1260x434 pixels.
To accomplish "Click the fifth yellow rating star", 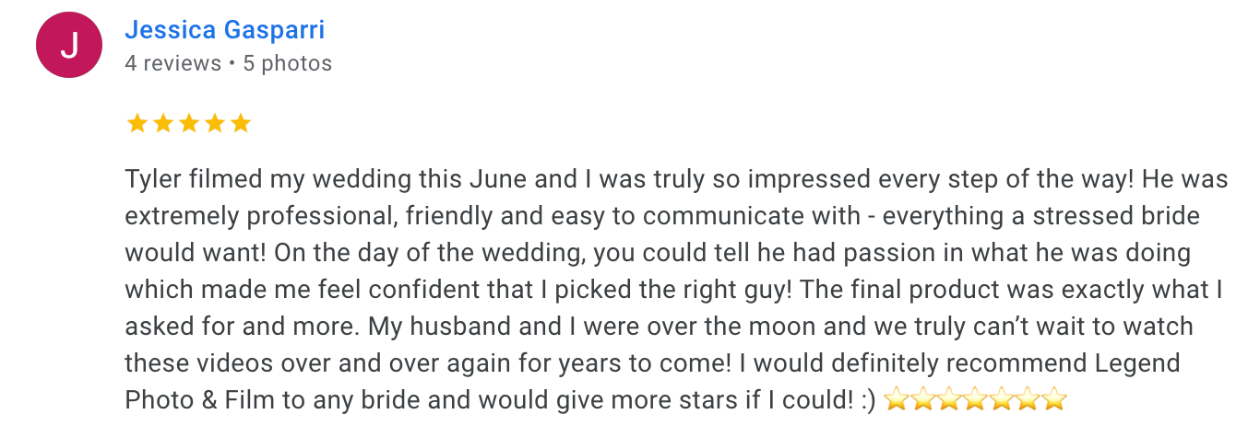I will point(240,124).
